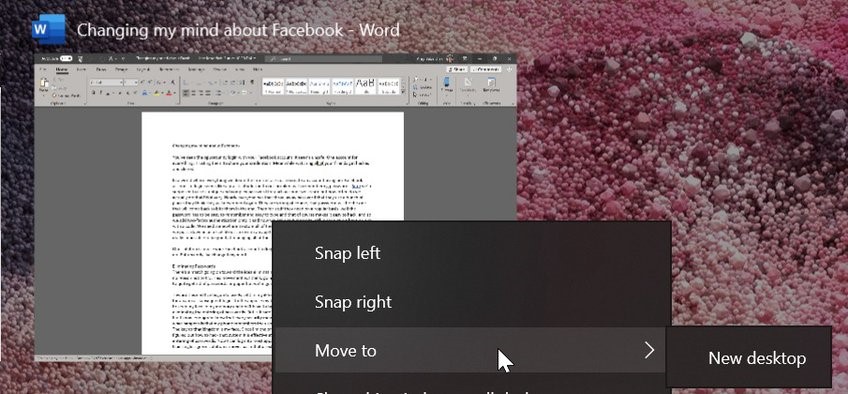848x394 pixels.
Task: Click the document page in Word thumbnail
Action: pos(273,233)
